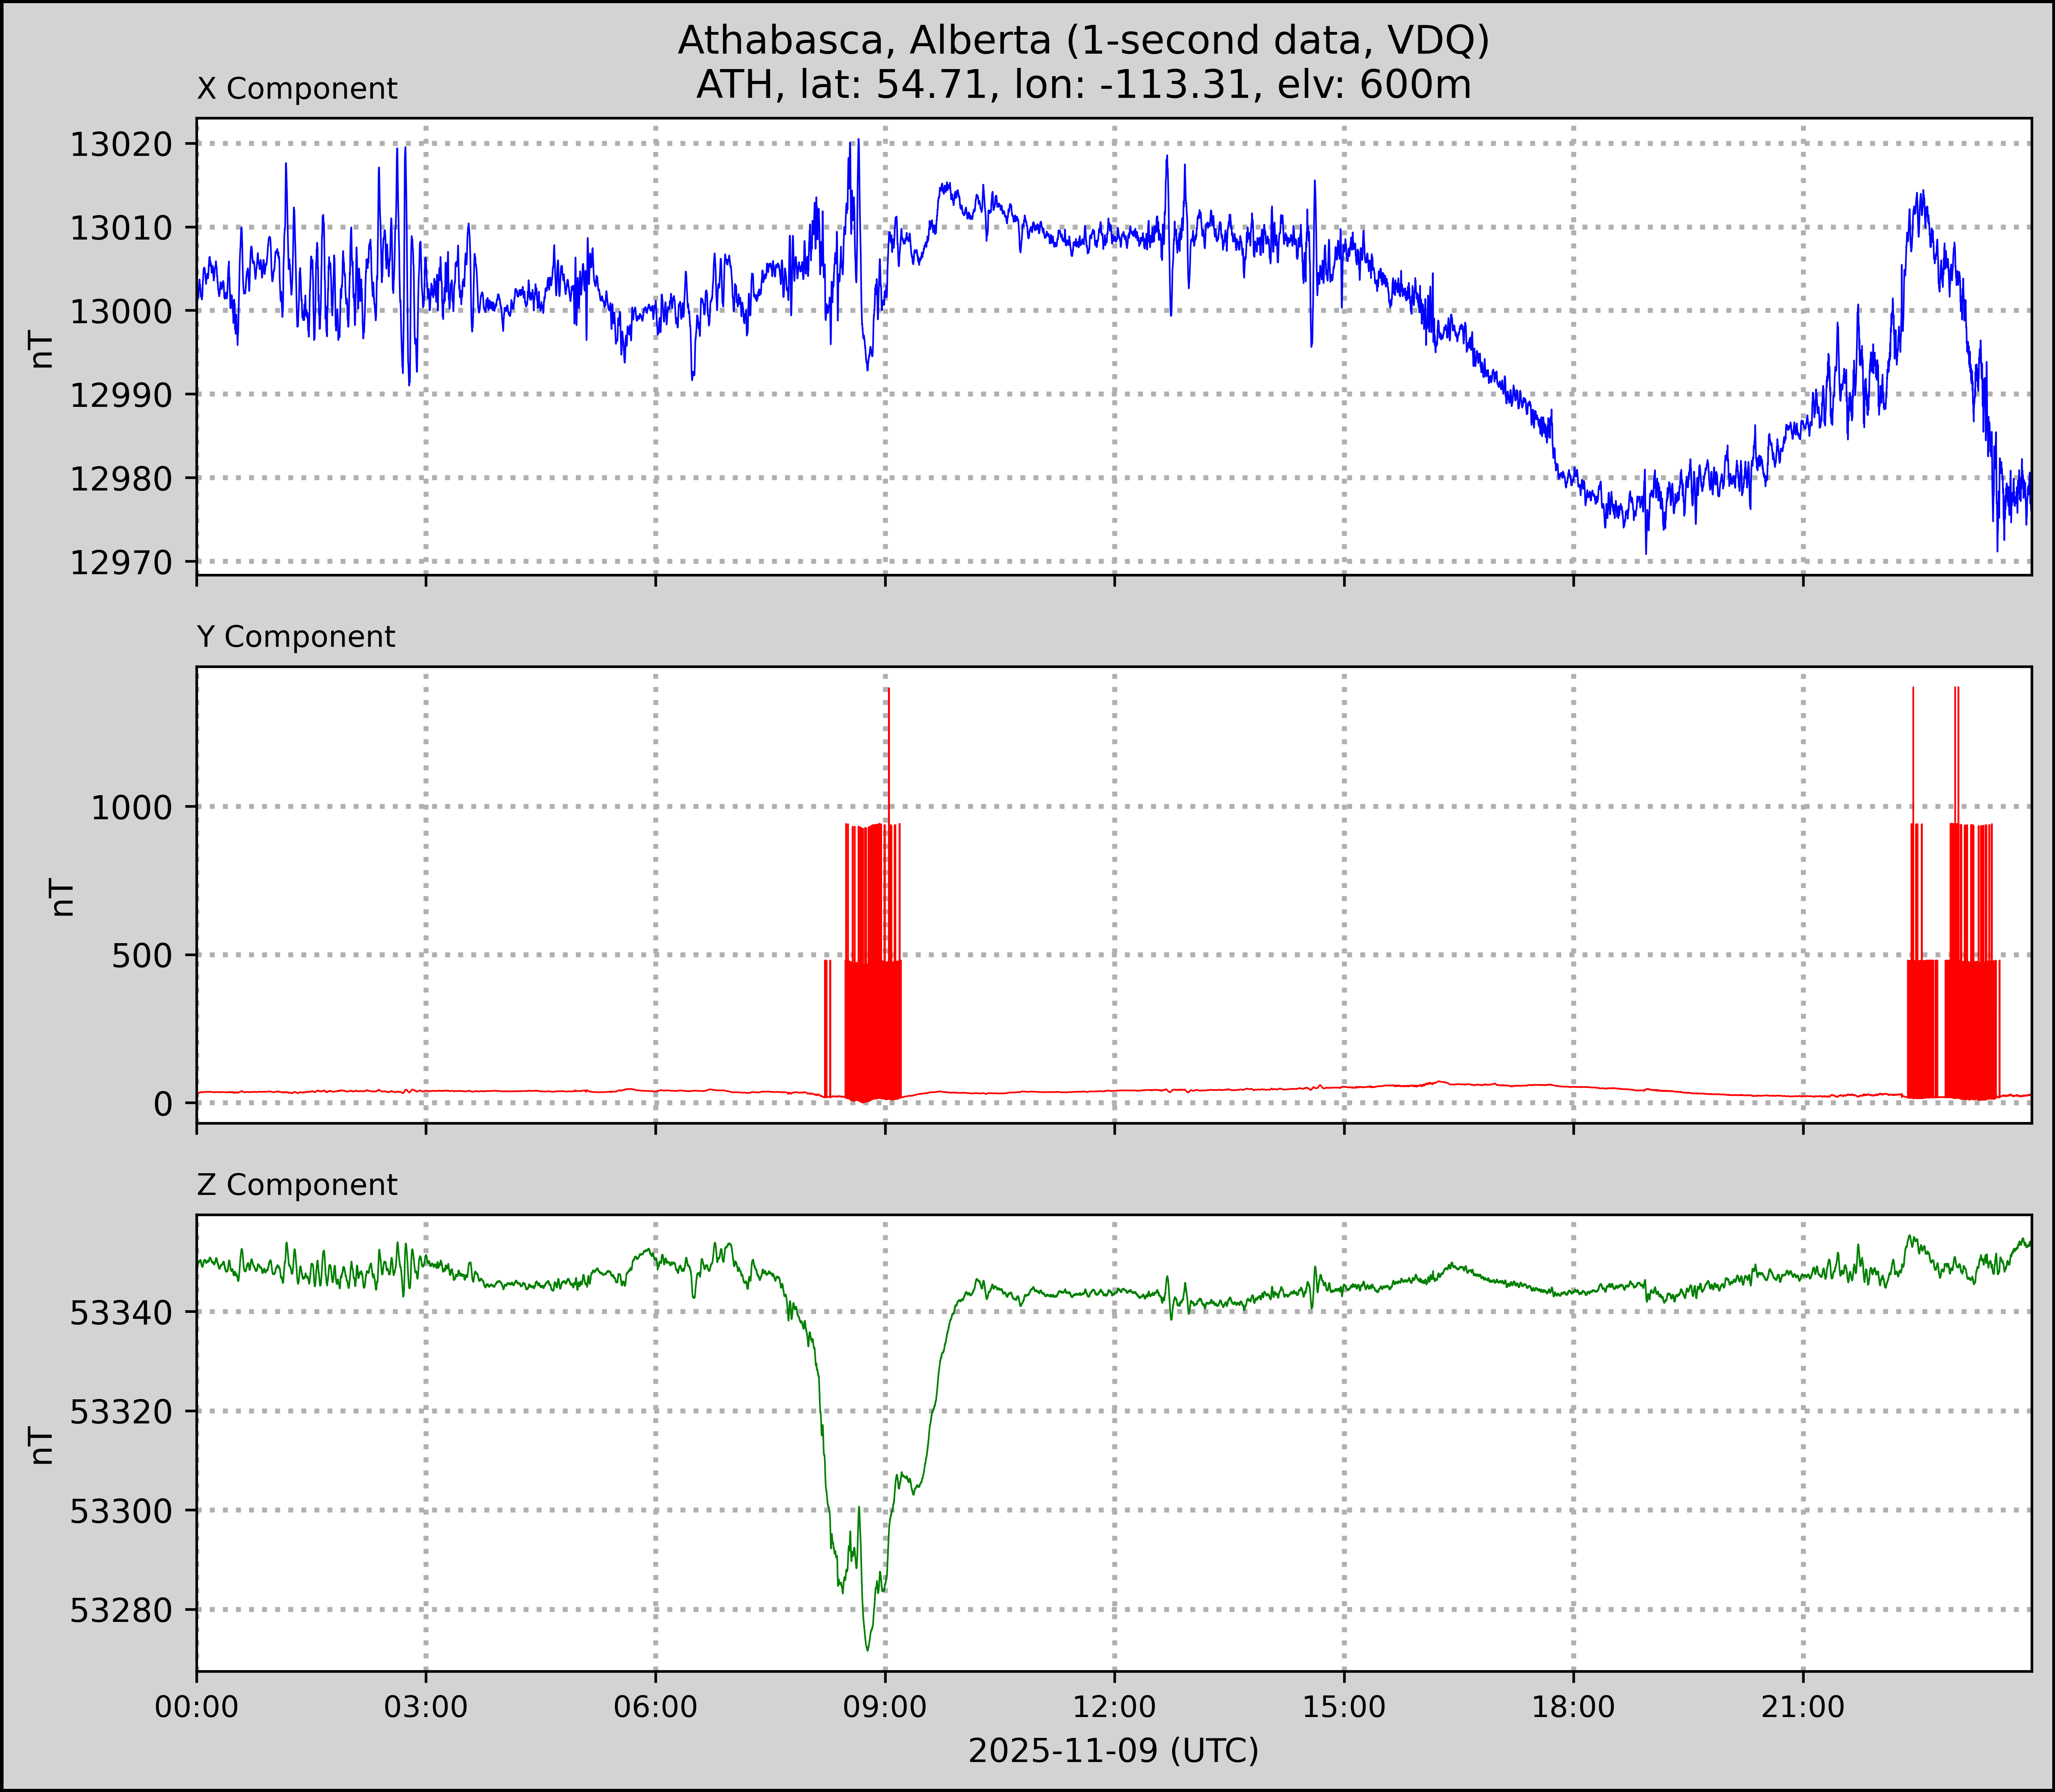
Task: Click the 'X Component' panel label
Action: pyautogui.click(x=297, y=89)
